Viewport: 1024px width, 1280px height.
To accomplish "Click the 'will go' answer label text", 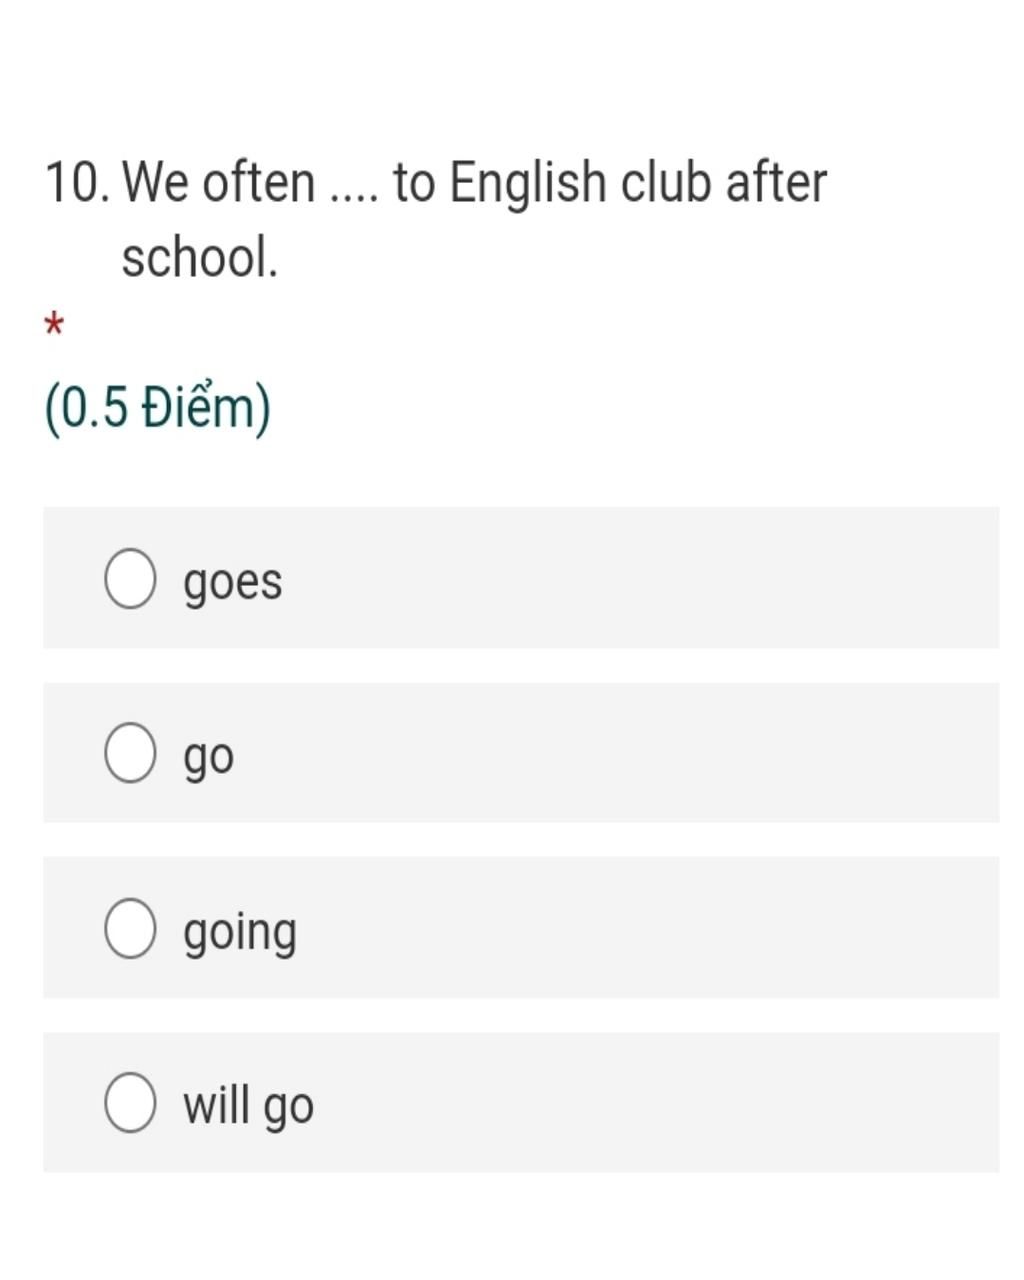I will [x=248, y=1105].
